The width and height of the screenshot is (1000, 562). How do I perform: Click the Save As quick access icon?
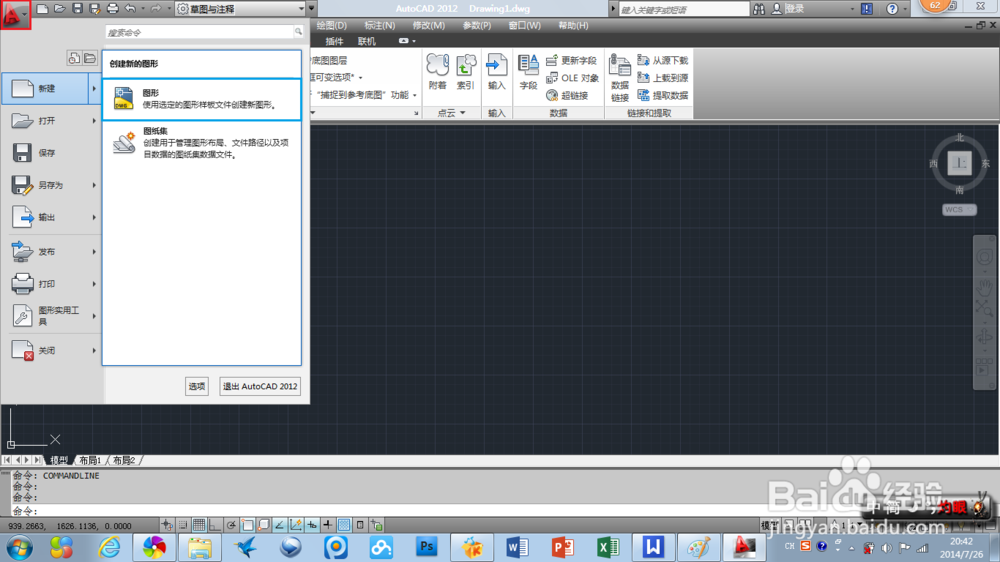coord(94,9)
